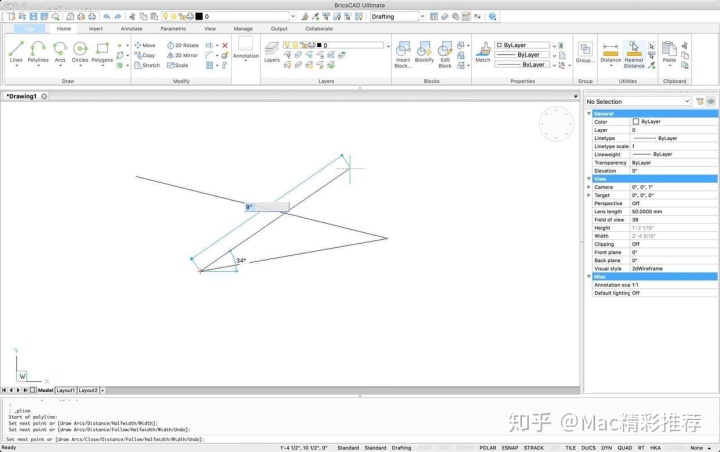Image resolution: width=720 pixels, height=452 pixels.
Task: Click the New drawing icon
Action: pos(11,17)
